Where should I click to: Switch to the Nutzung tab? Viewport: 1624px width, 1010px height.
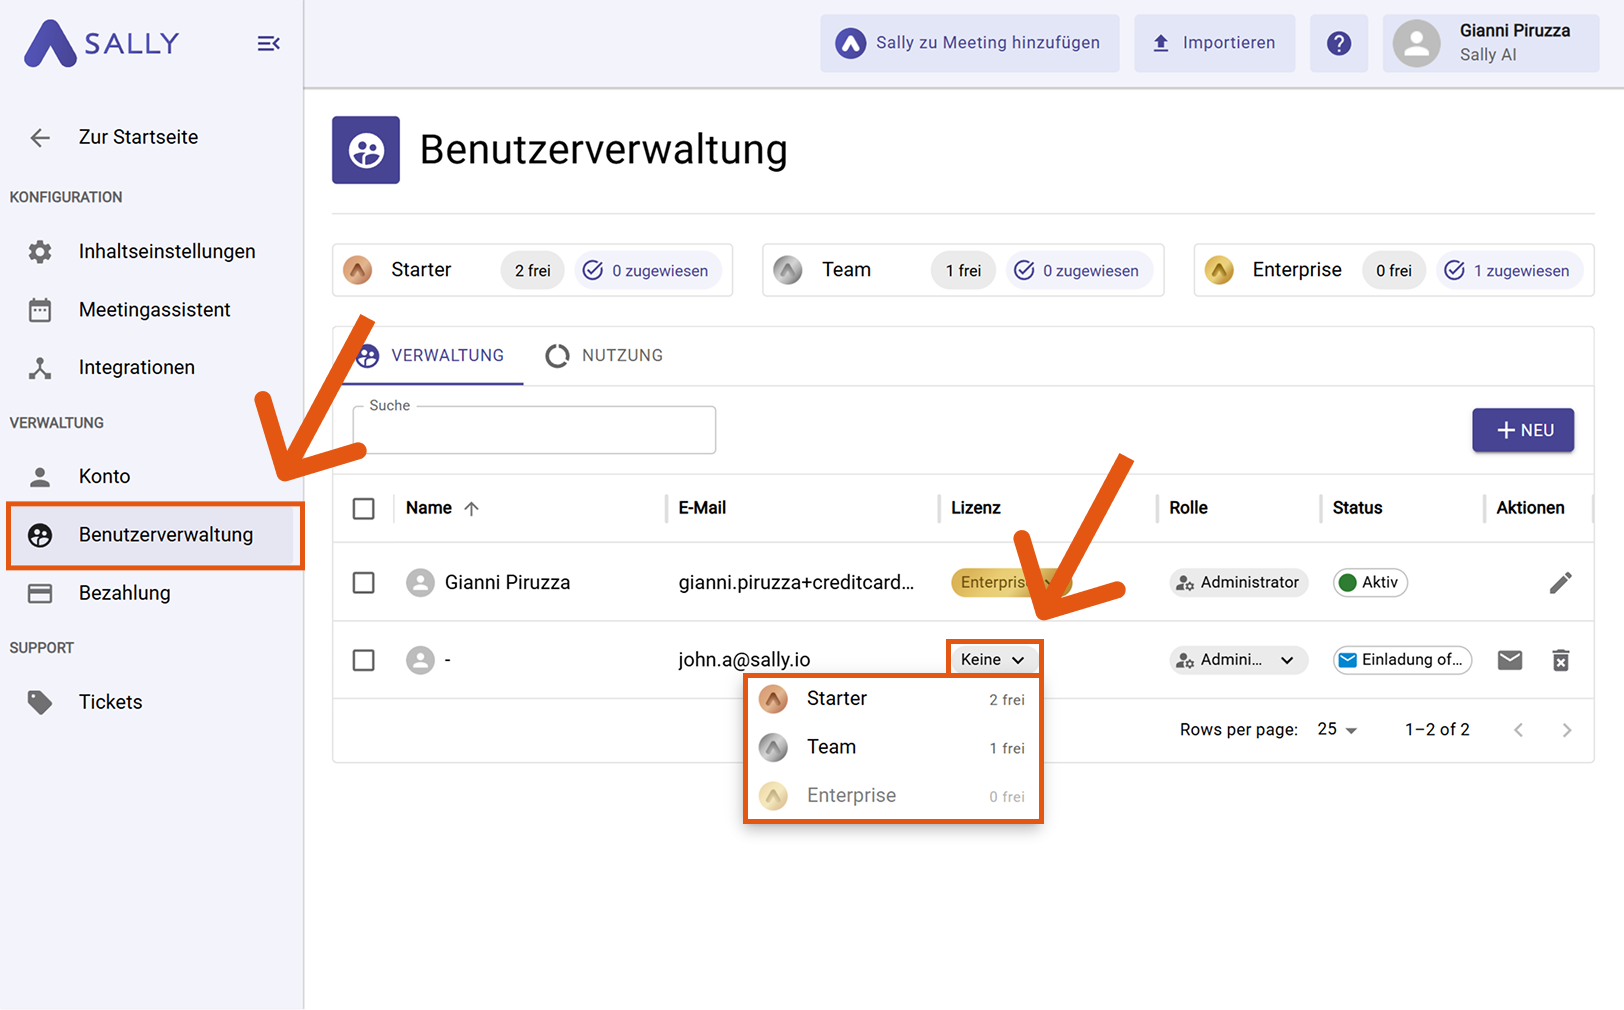604,356
